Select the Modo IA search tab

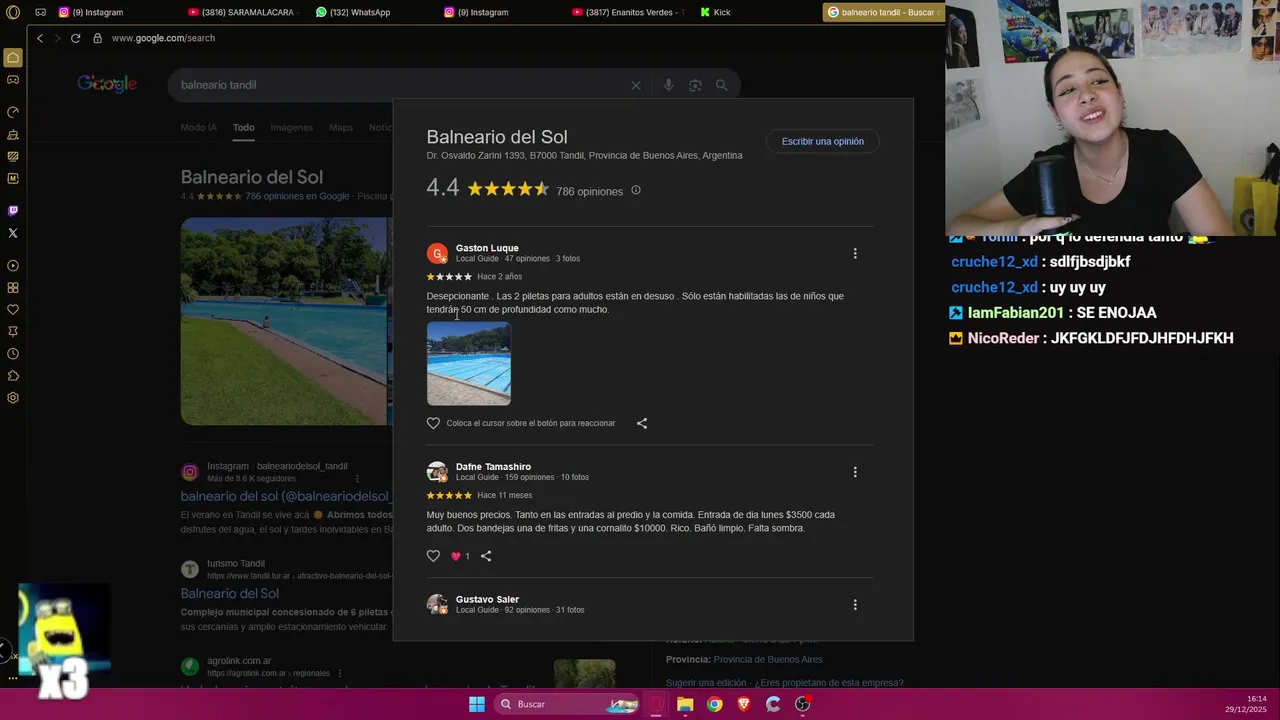(198, 128)
